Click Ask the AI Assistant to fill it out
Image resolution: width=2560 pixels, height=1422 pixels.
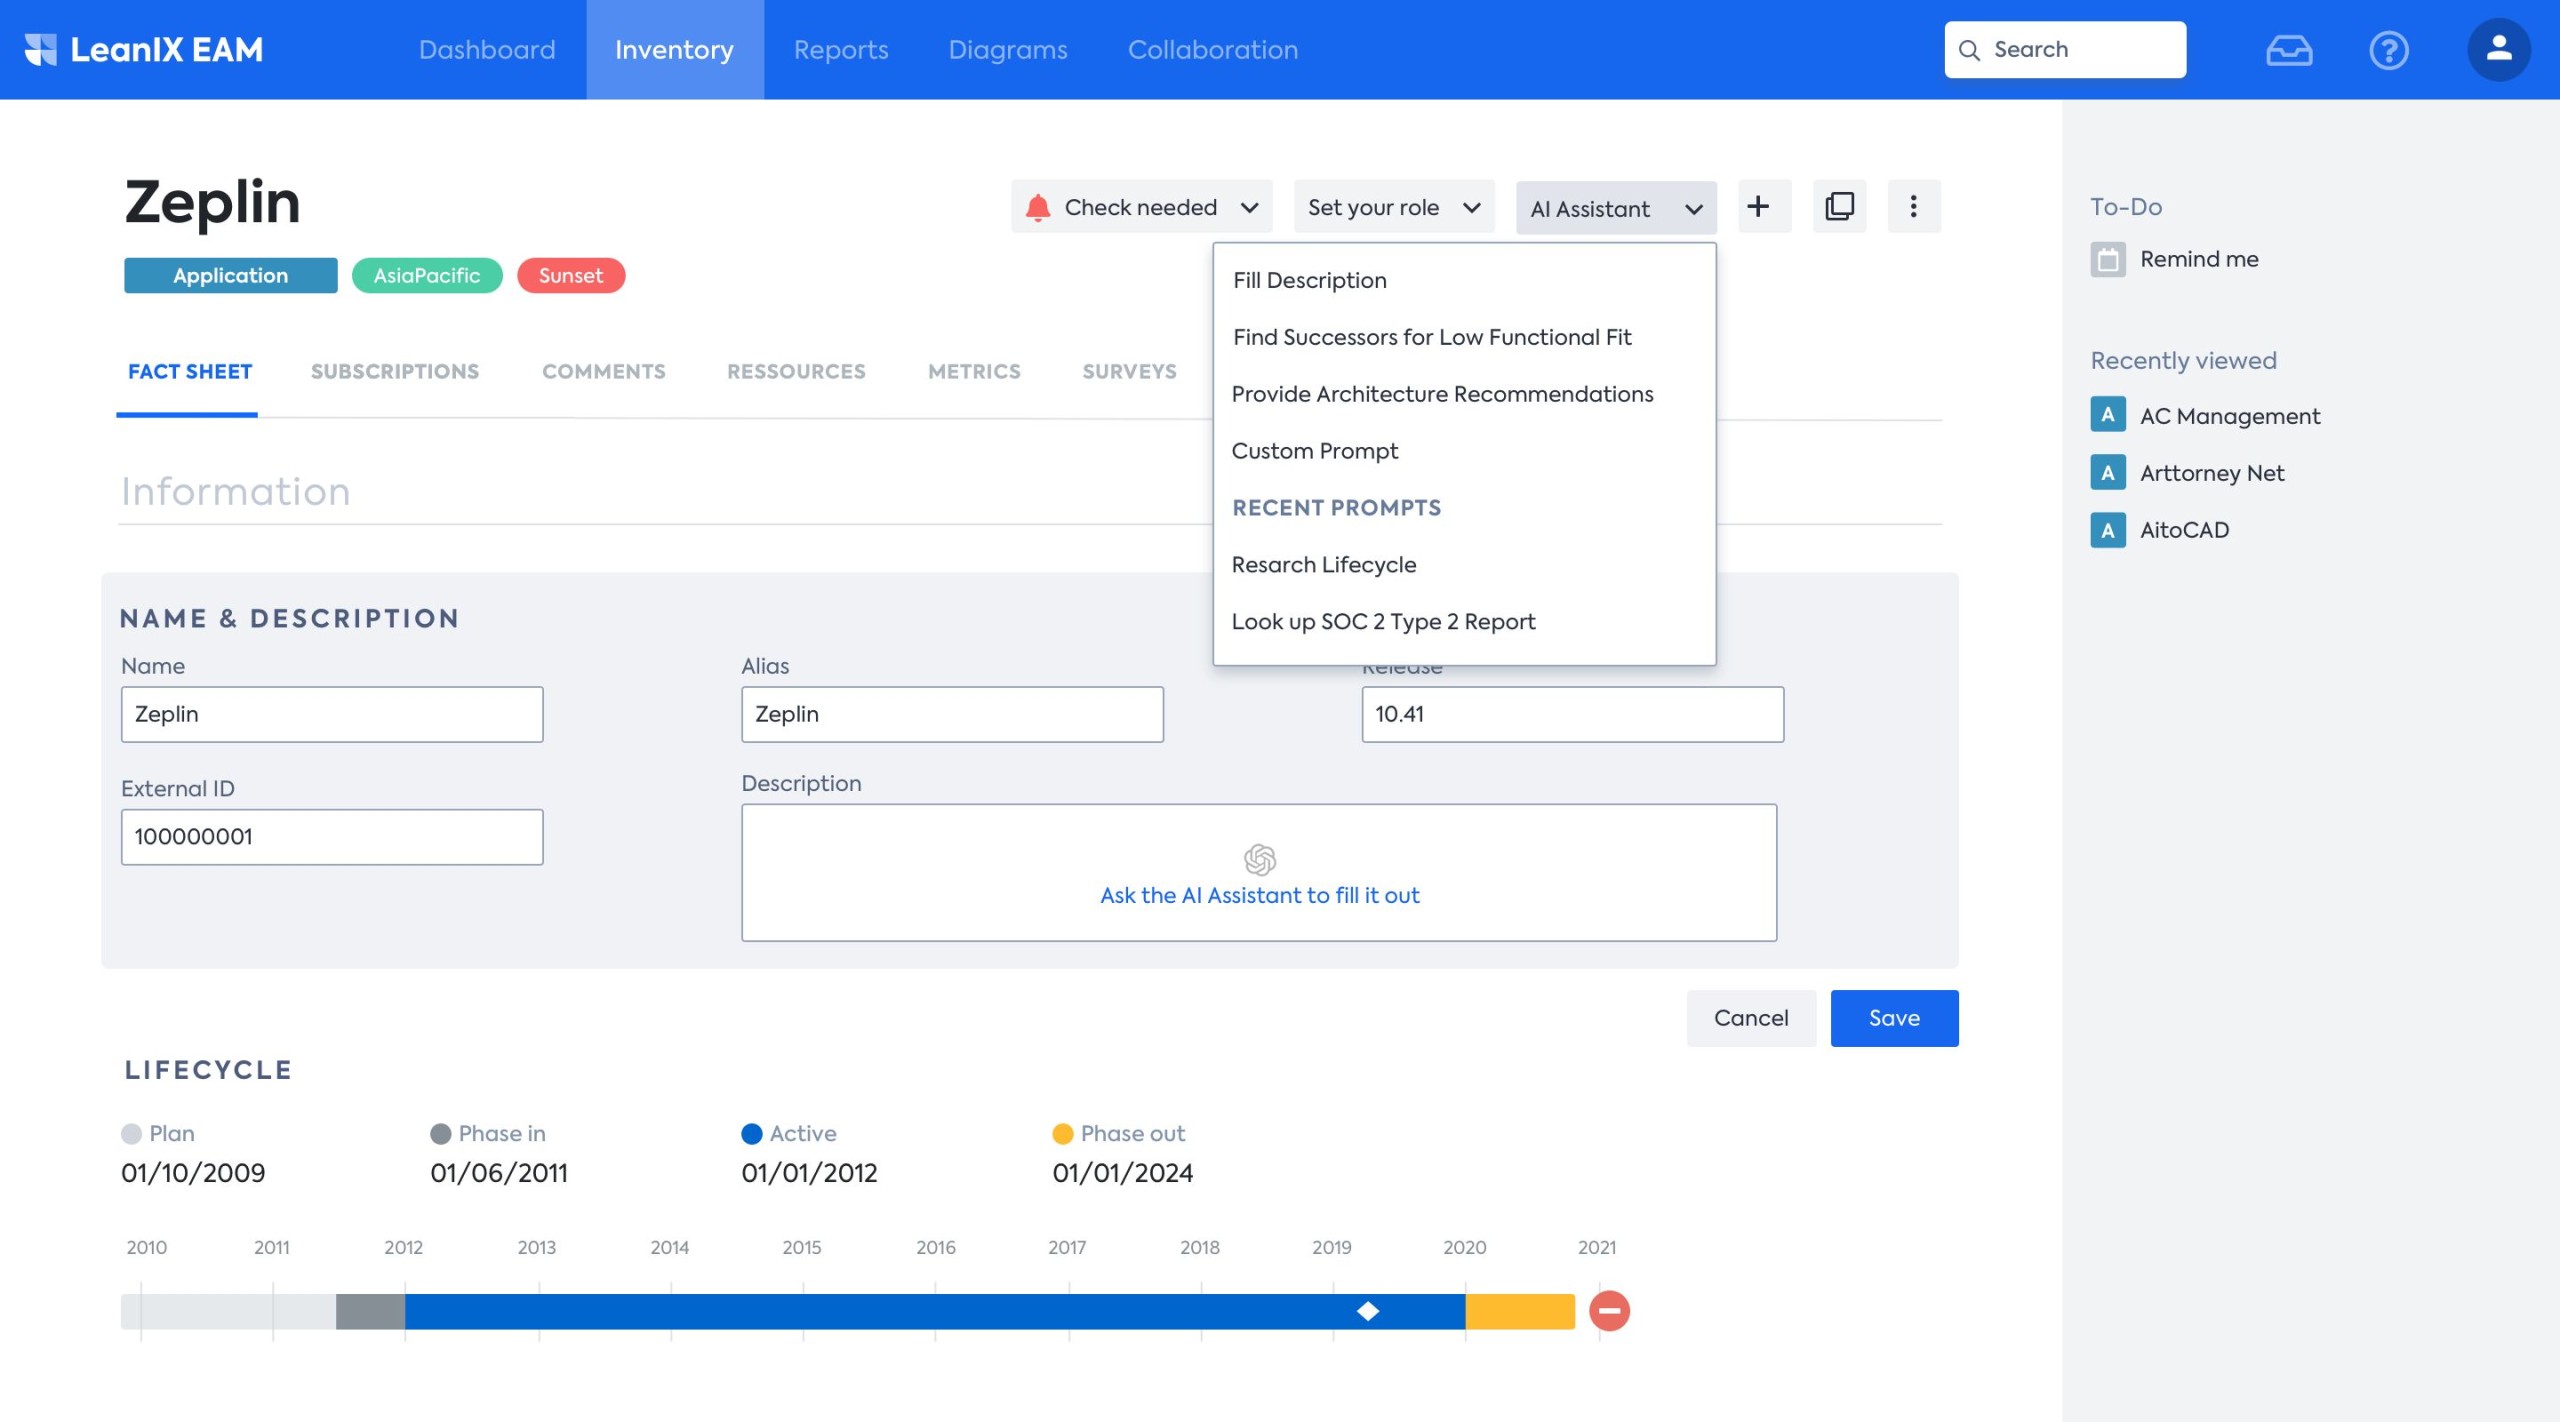1259,895
